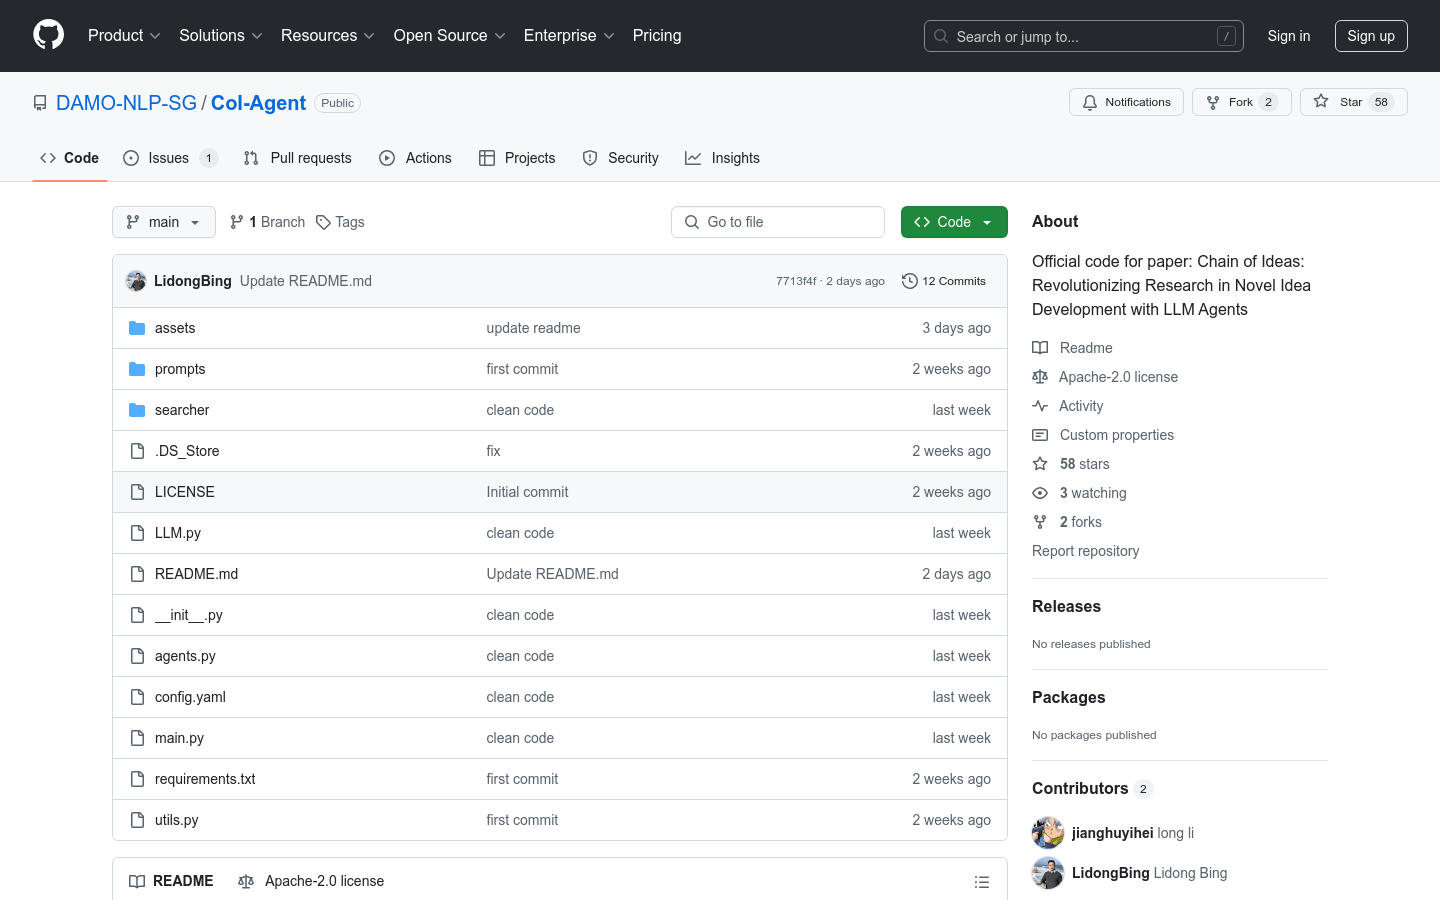This screenshot has height=900, width=1440.
Task: Jump to Readme in About sidebar
Action: (1073, 348)
